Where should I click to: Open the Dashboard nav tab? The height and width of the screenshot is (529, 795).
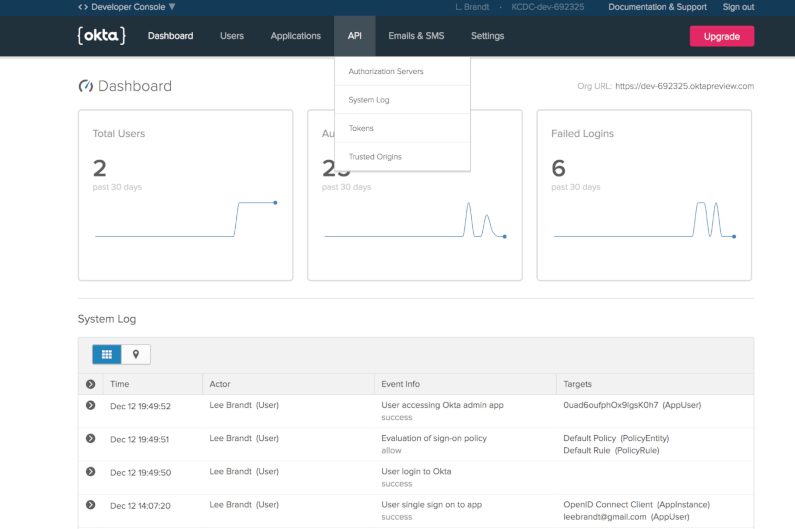point(170,36)
